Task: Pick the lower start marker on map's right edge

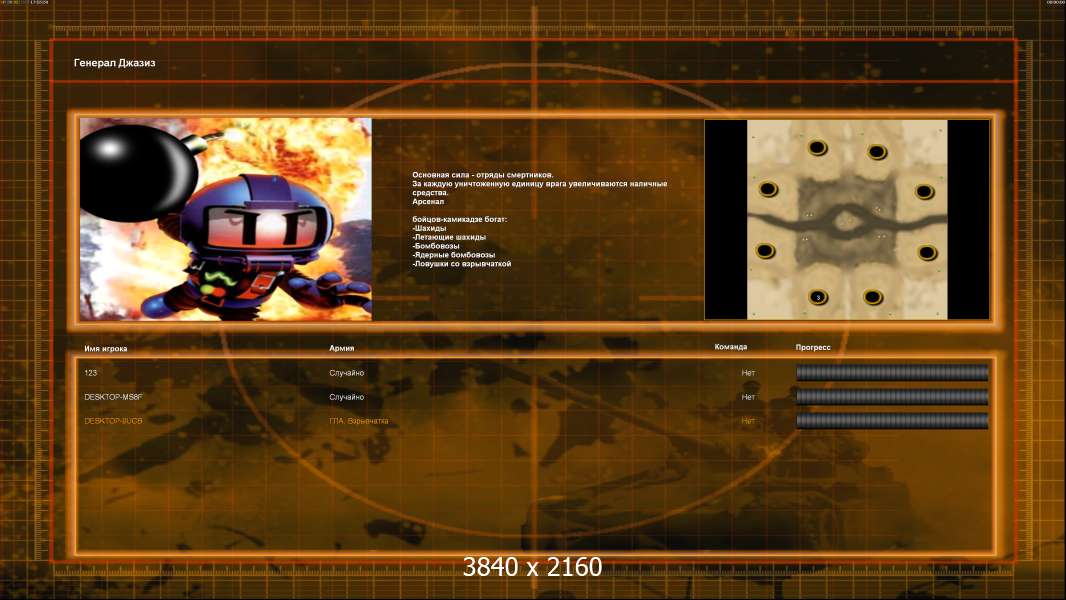Action: (x=927, y=253)
